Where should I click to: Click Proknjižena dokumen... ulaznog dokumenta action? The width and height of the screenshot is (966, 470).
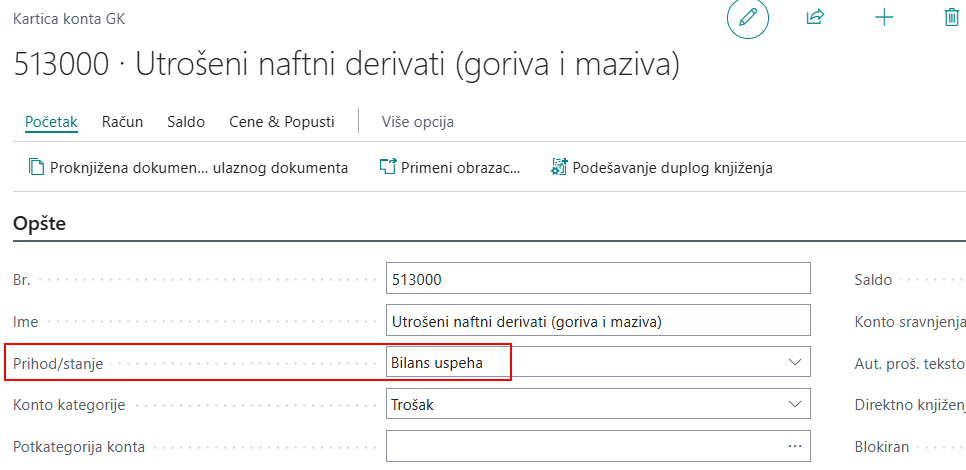pos(189,167)
